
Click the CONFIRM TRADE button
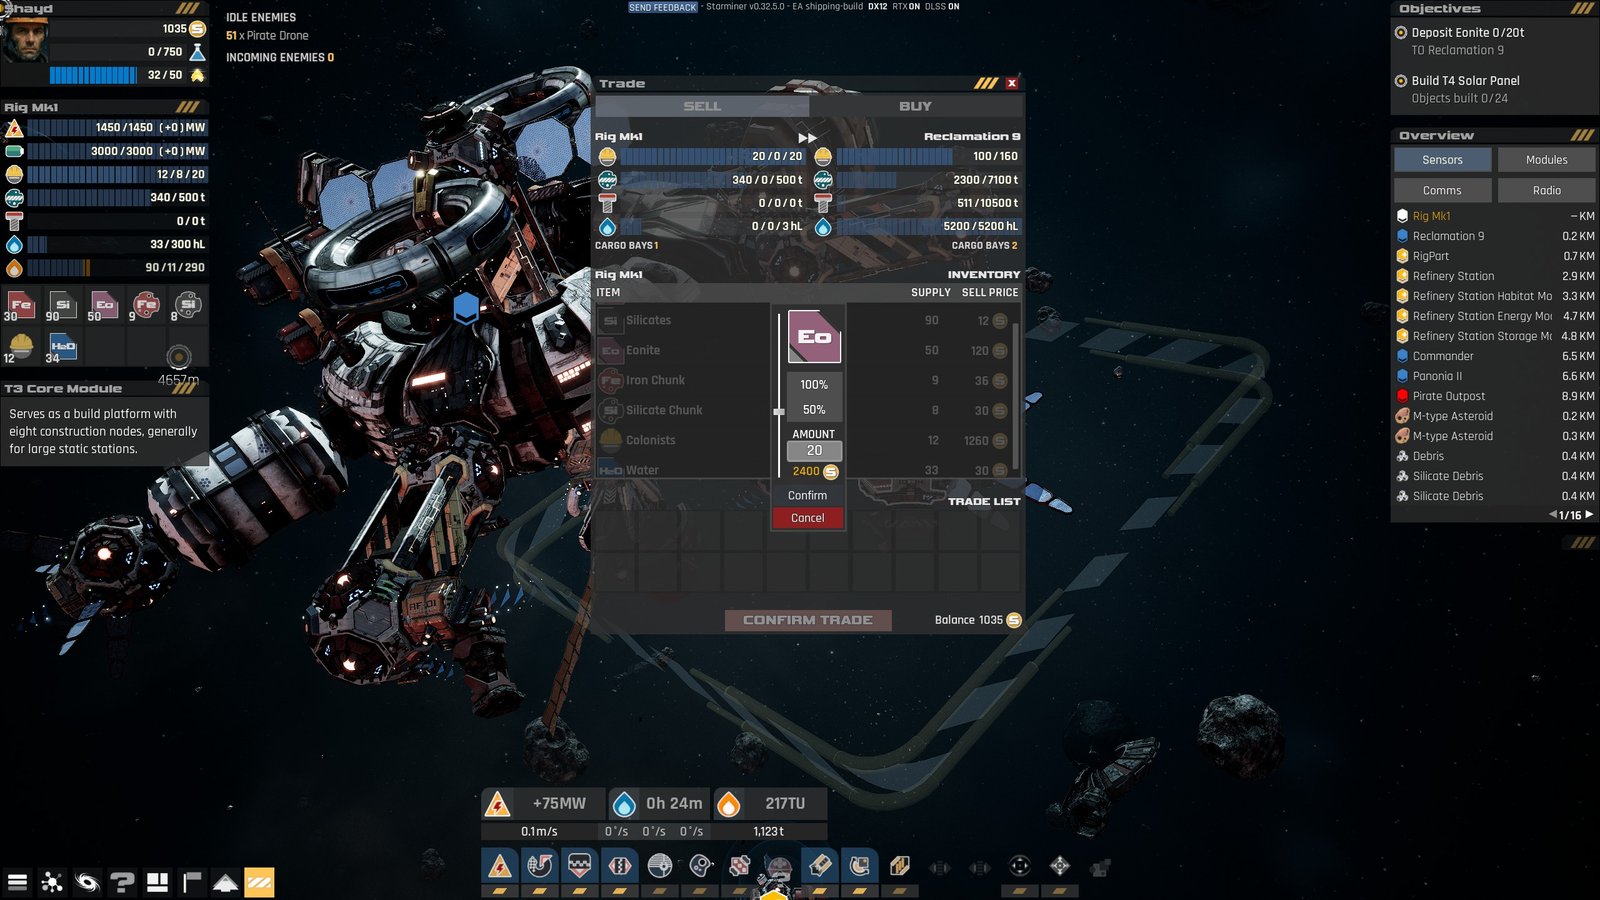[808, 620]
